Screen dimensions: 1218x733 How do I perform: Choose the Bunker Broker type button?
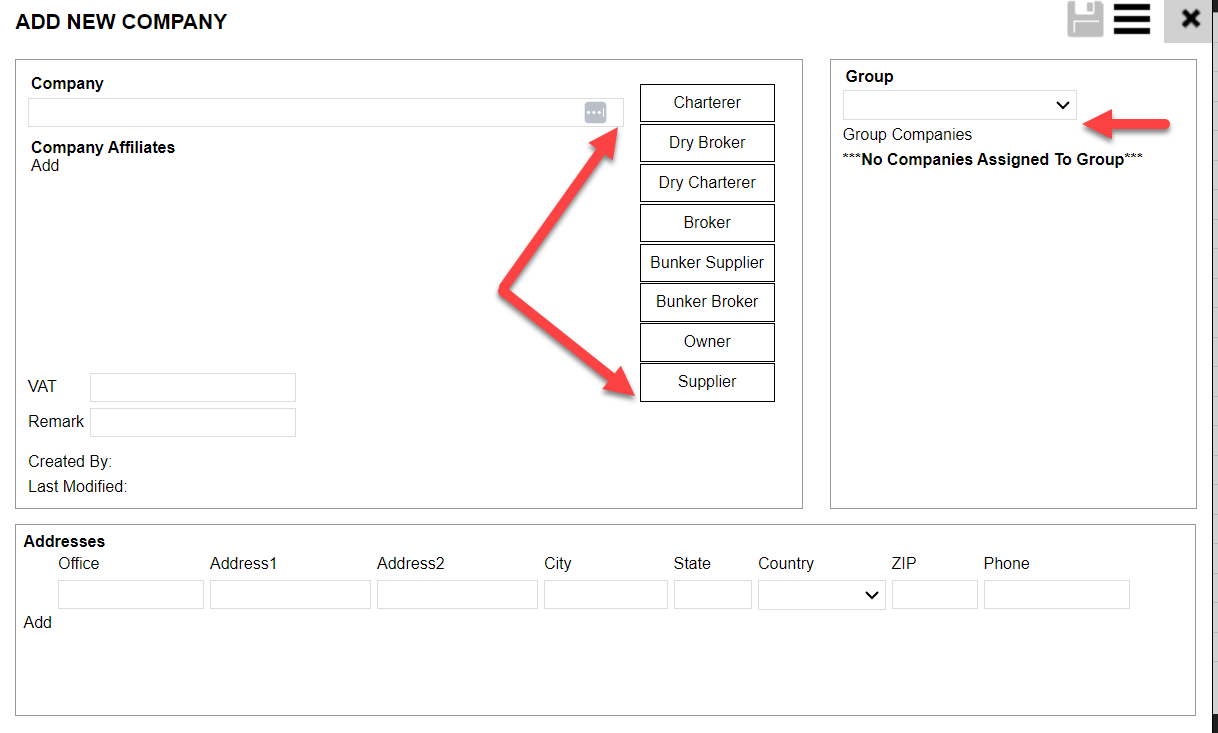coord(707,302)
